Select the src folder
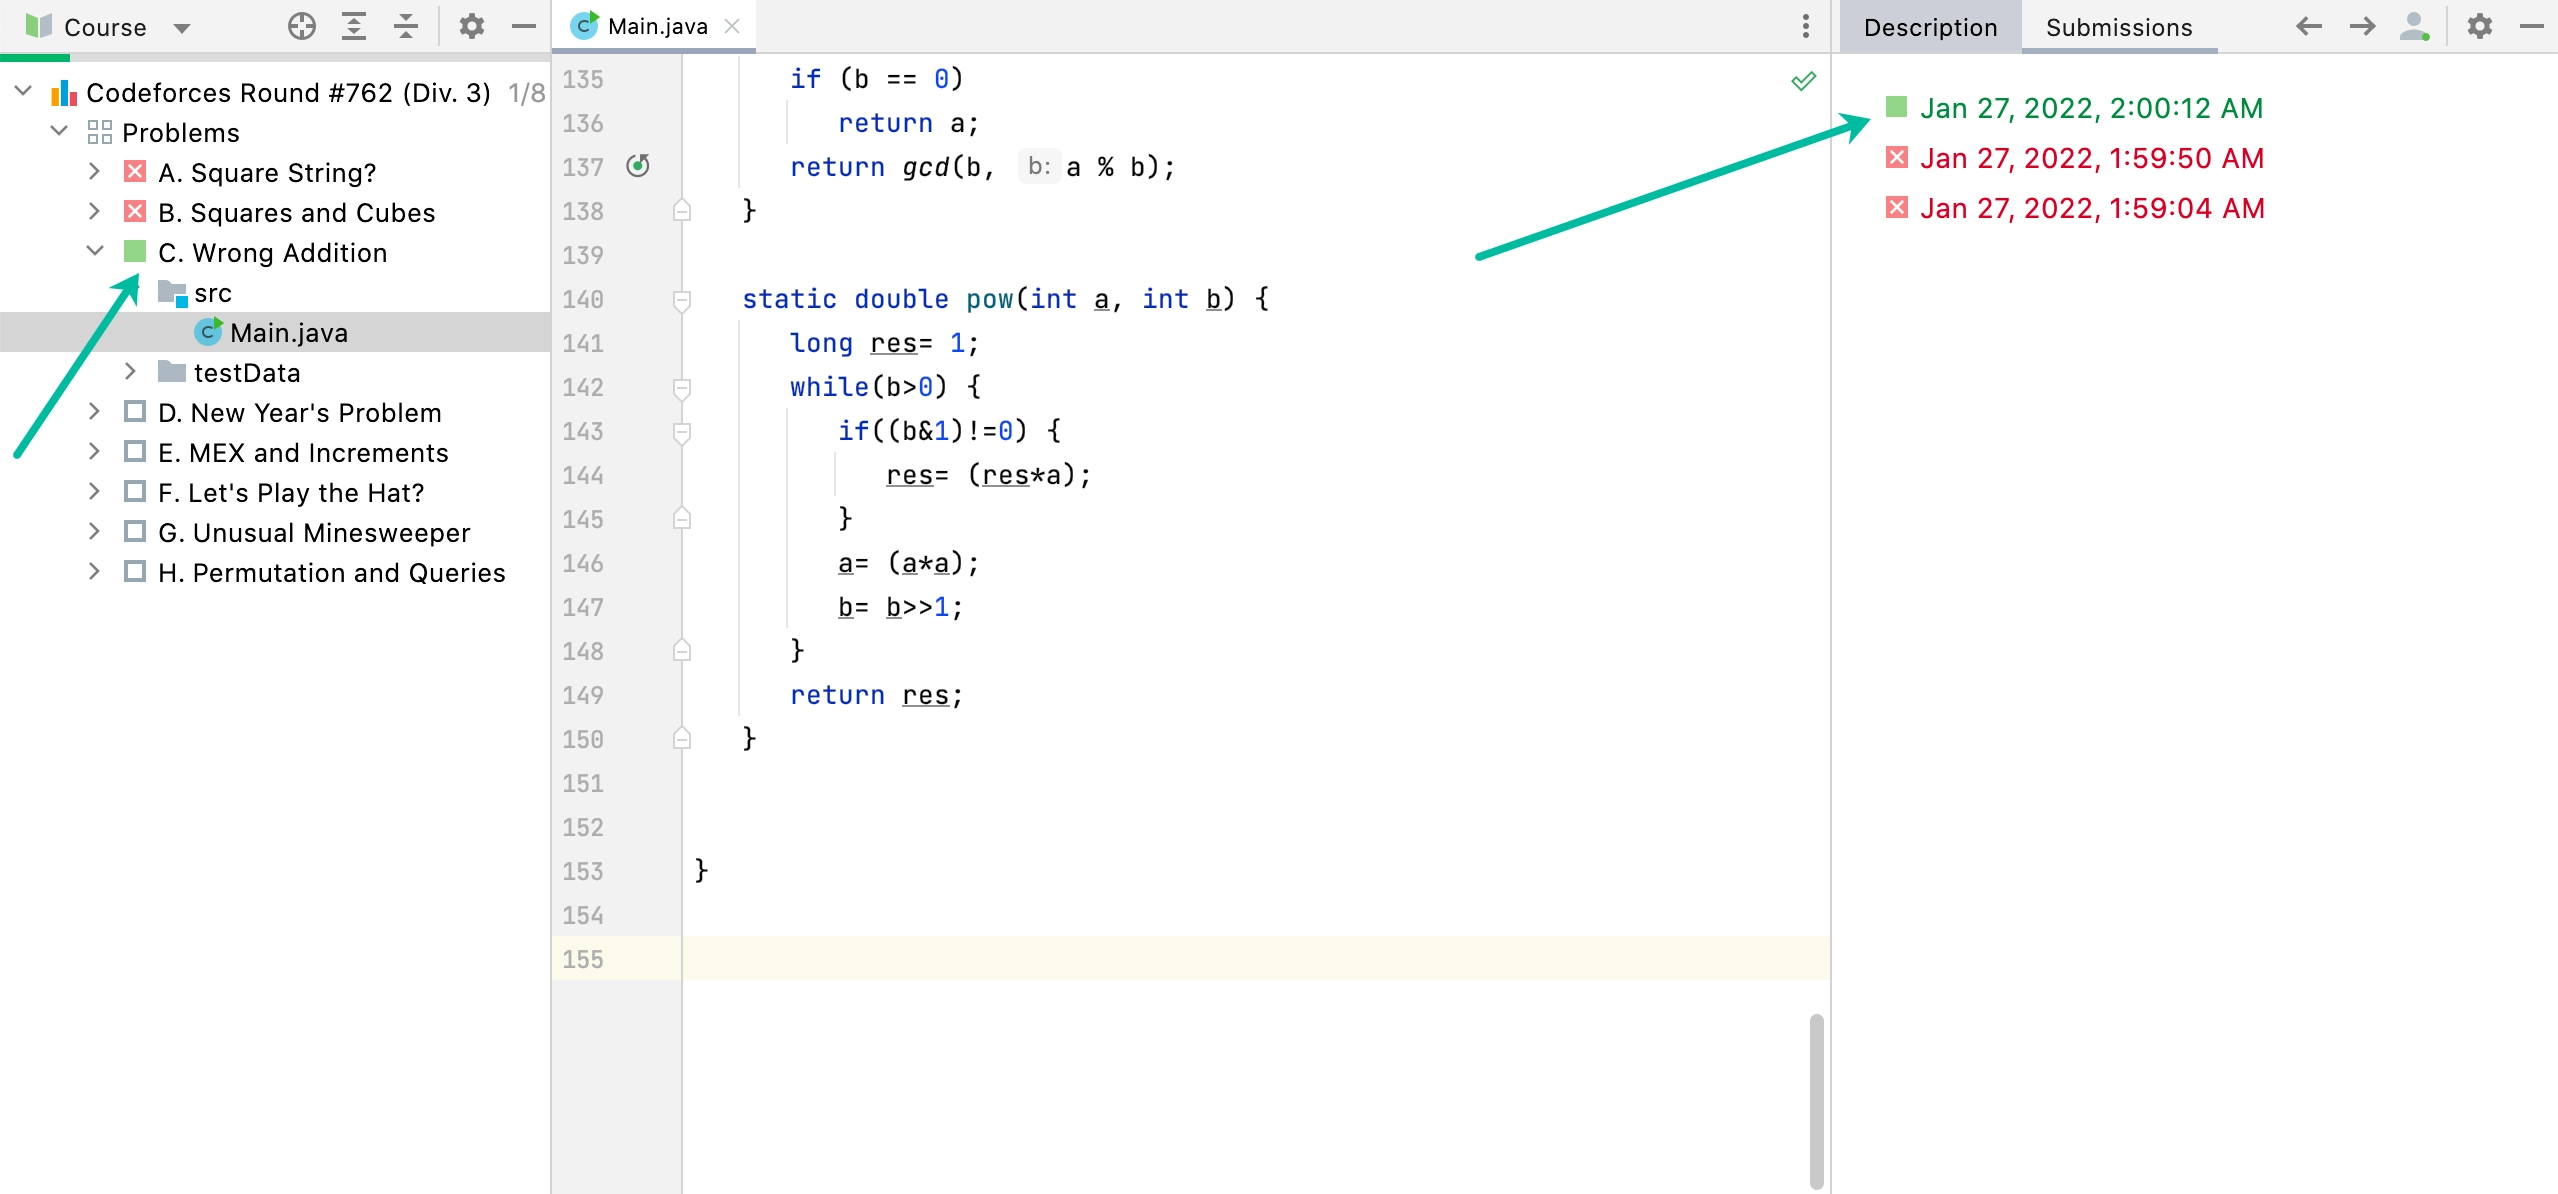The image size is (2558, 1194). [x=213, y=292]
